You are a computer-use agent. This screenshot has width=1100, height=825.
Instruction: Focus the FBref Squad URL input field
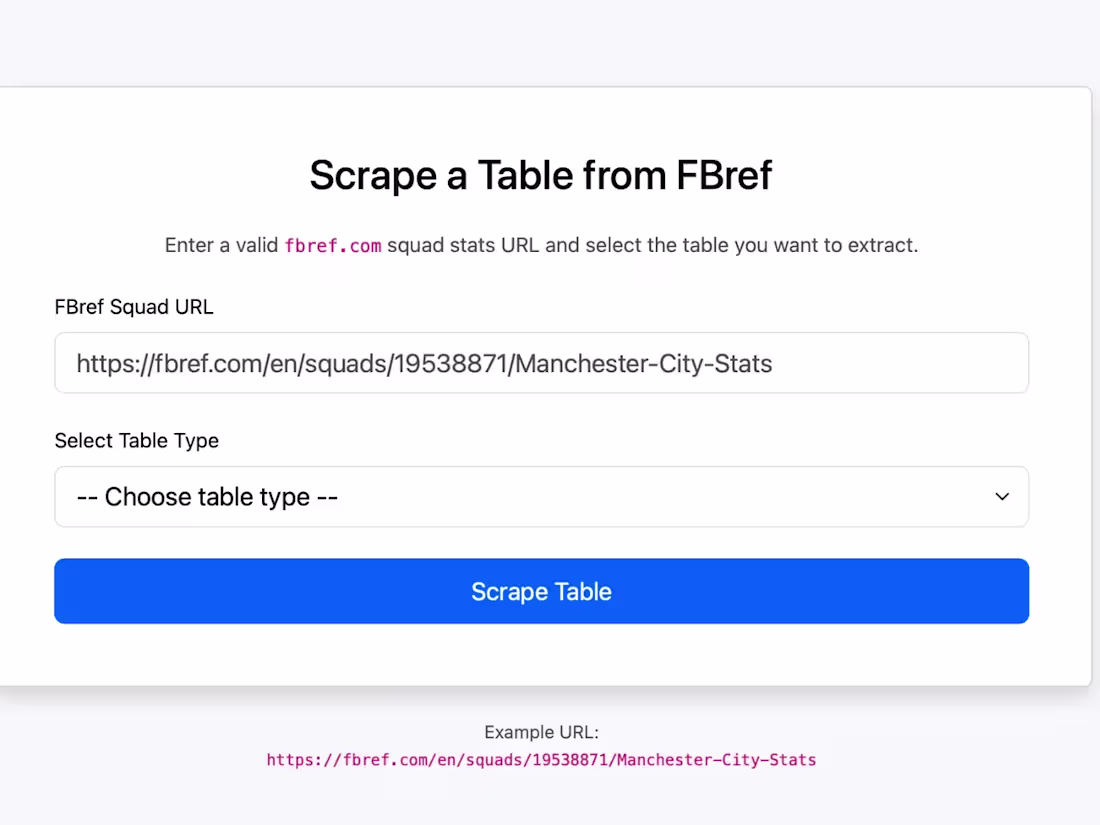542,363
